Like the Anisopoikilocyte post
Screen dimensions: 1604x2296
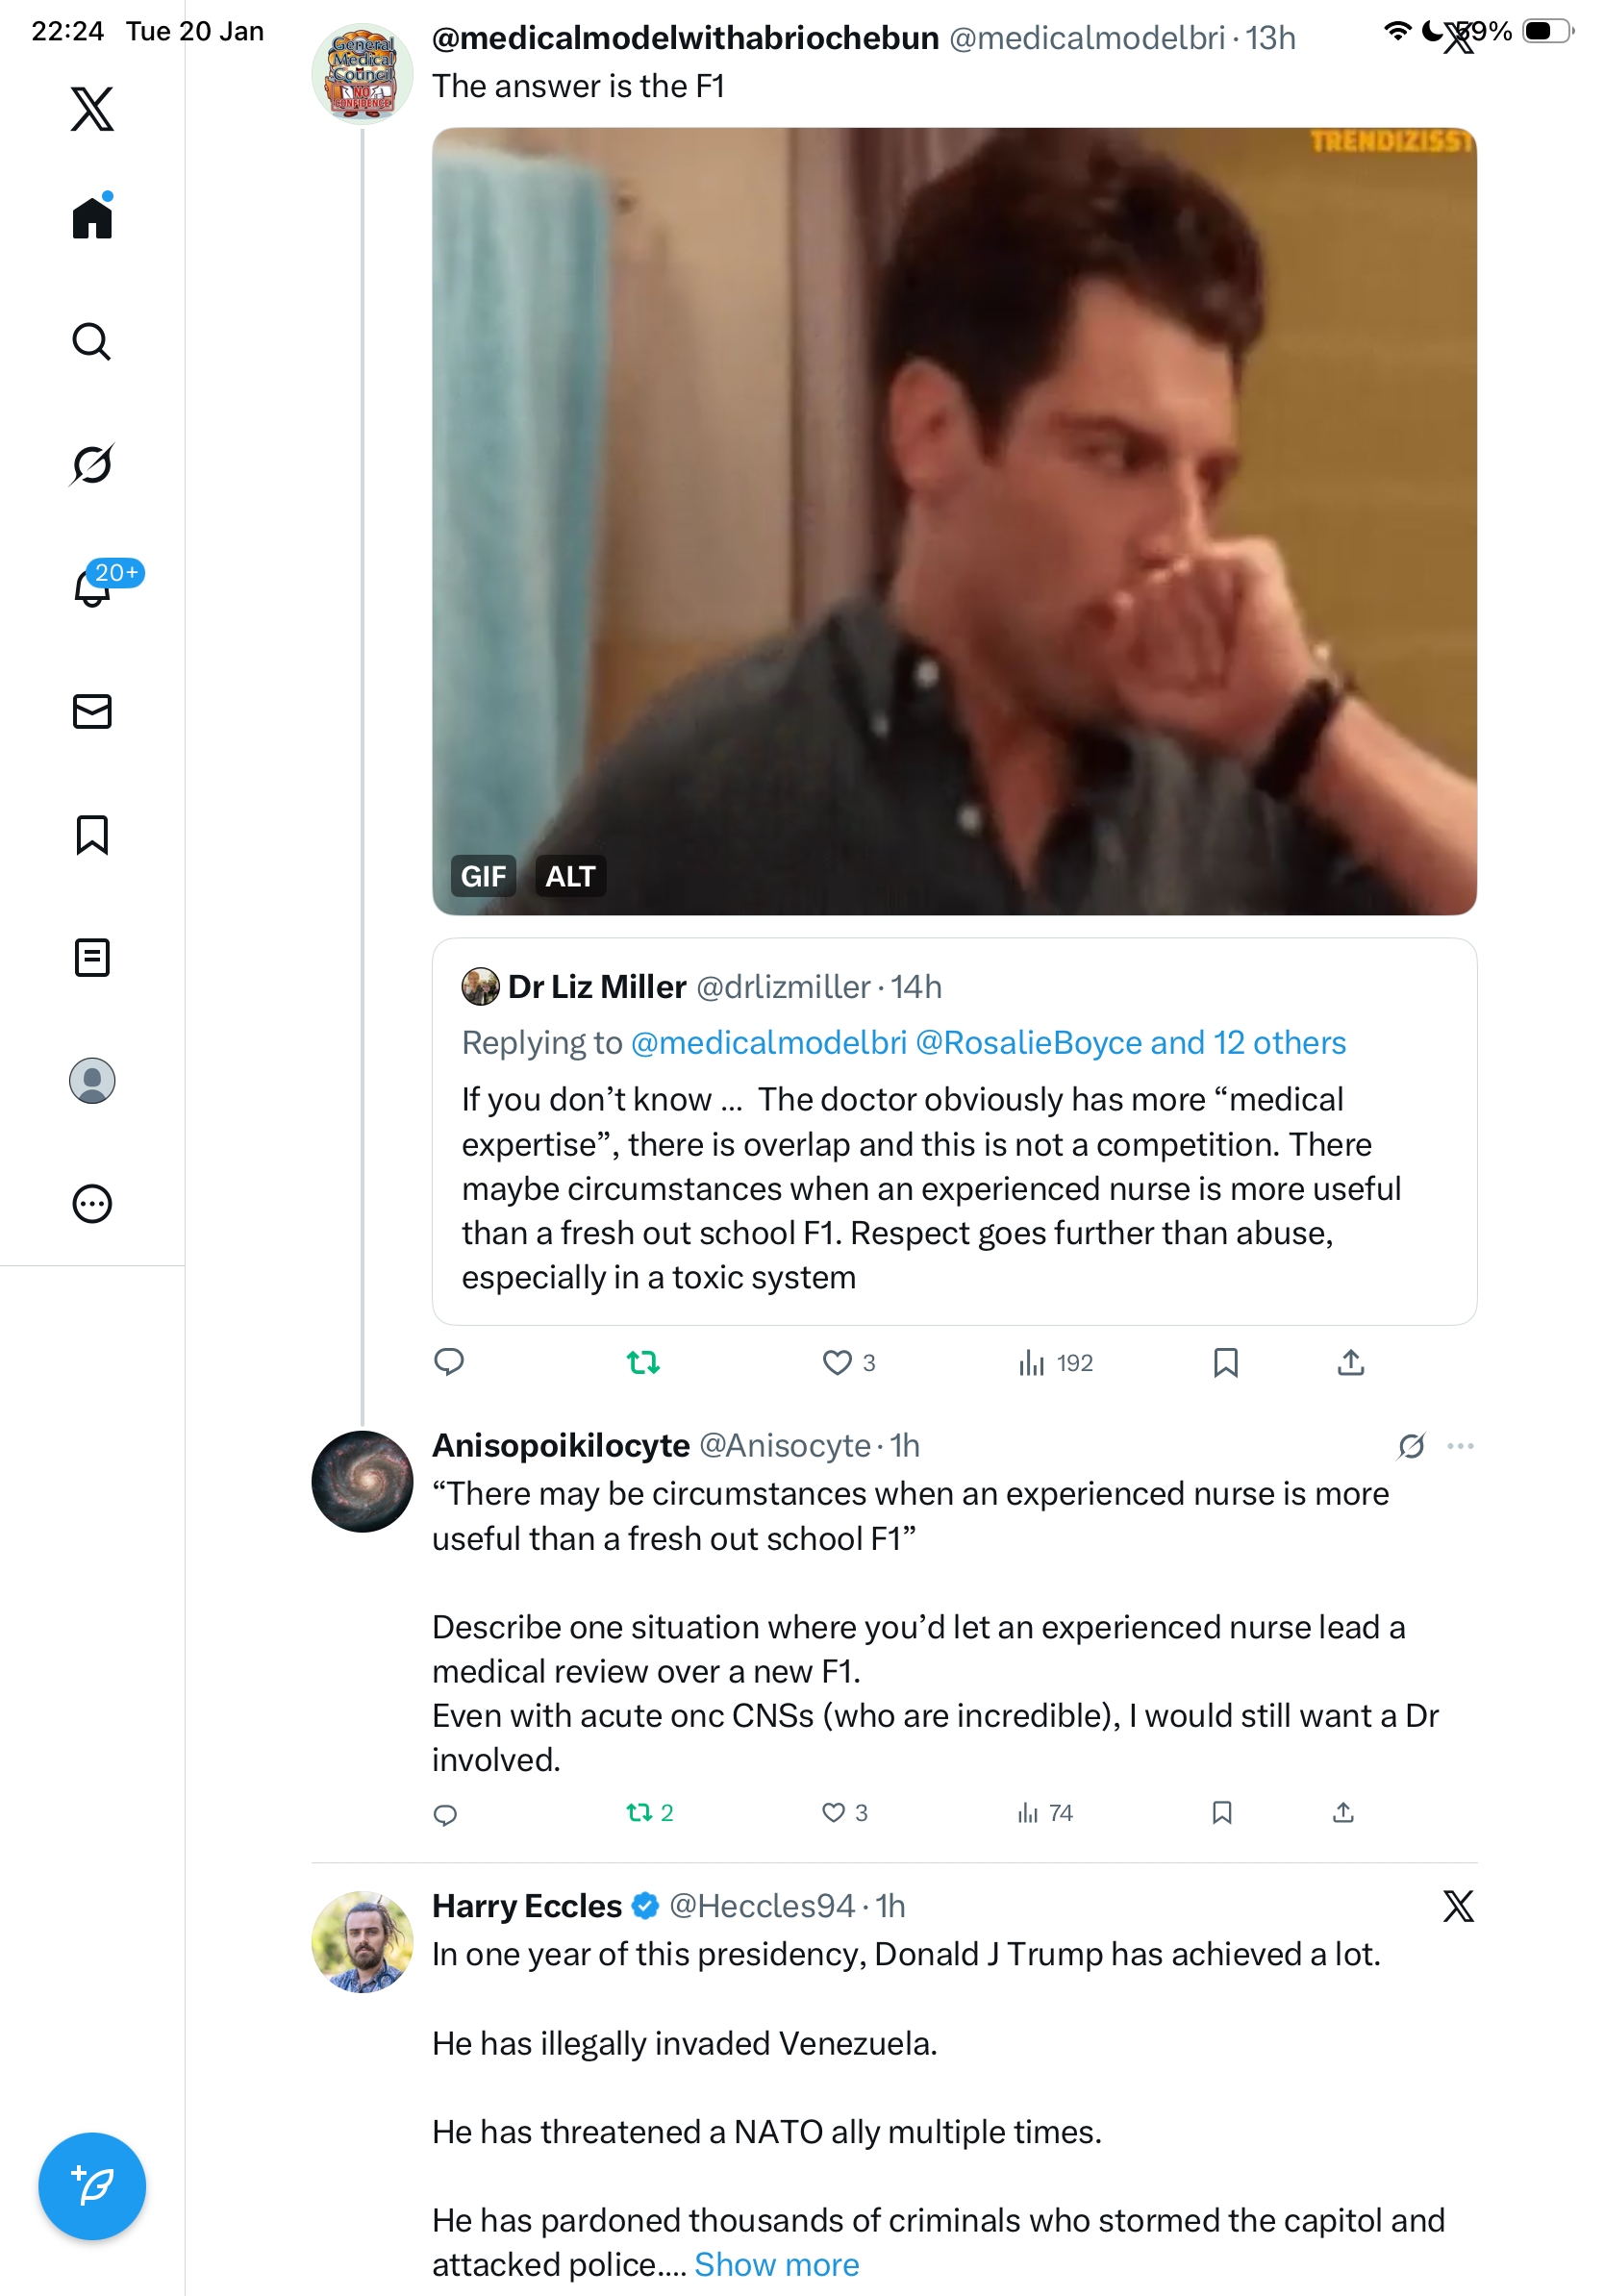[833, 1812]
